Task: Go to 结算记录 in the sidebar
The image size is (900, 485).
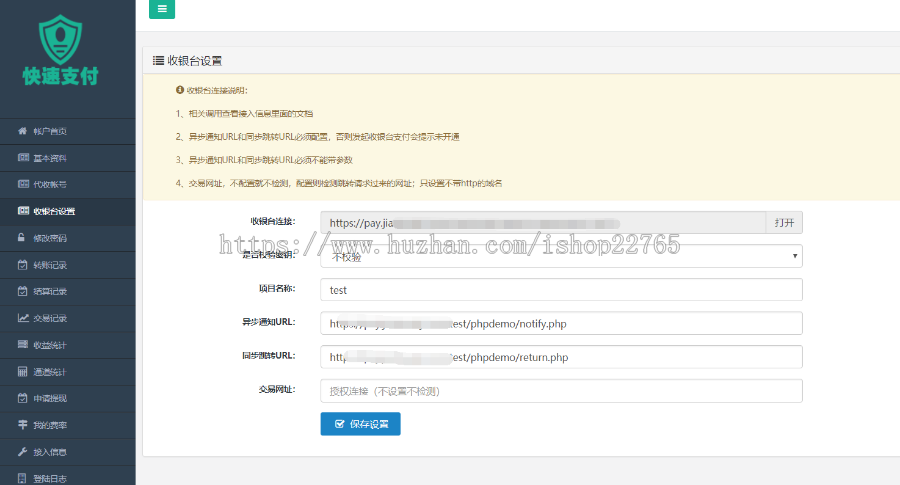Action: (x=68, y=292)
